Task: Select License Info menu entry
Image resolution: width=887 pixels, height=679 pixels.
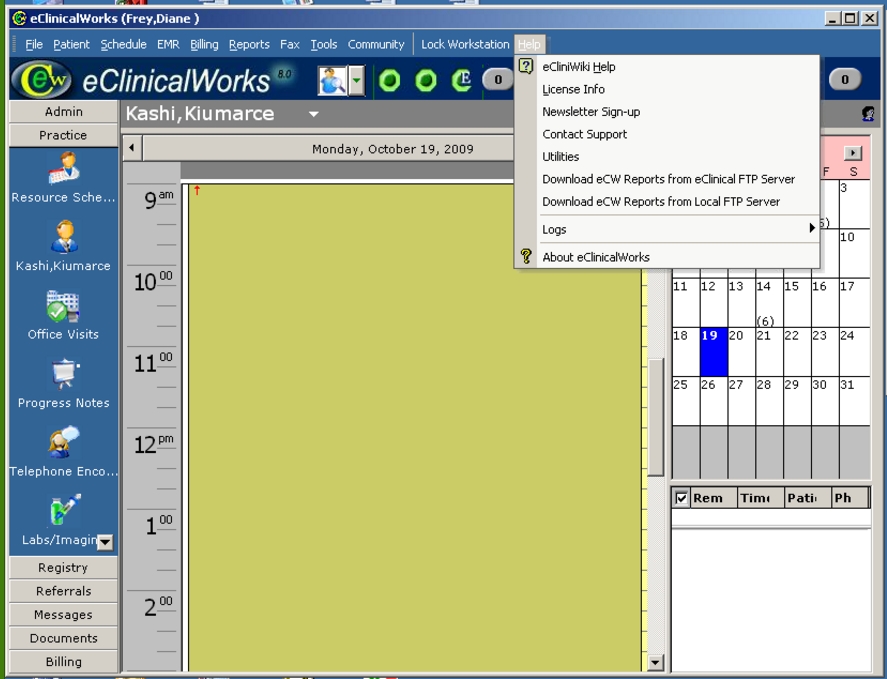Action: 668,89
